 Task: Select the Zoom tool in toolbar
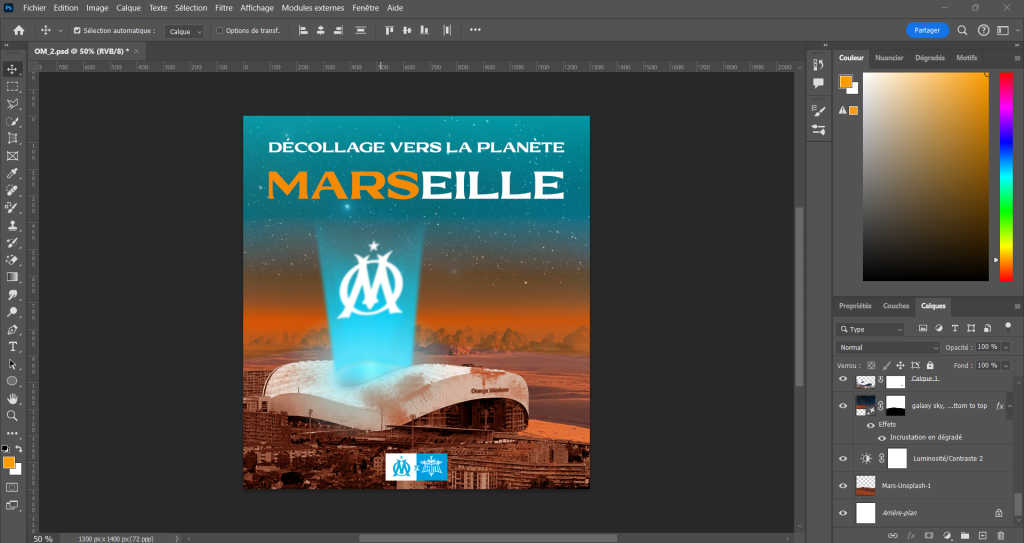click(12, 416)
